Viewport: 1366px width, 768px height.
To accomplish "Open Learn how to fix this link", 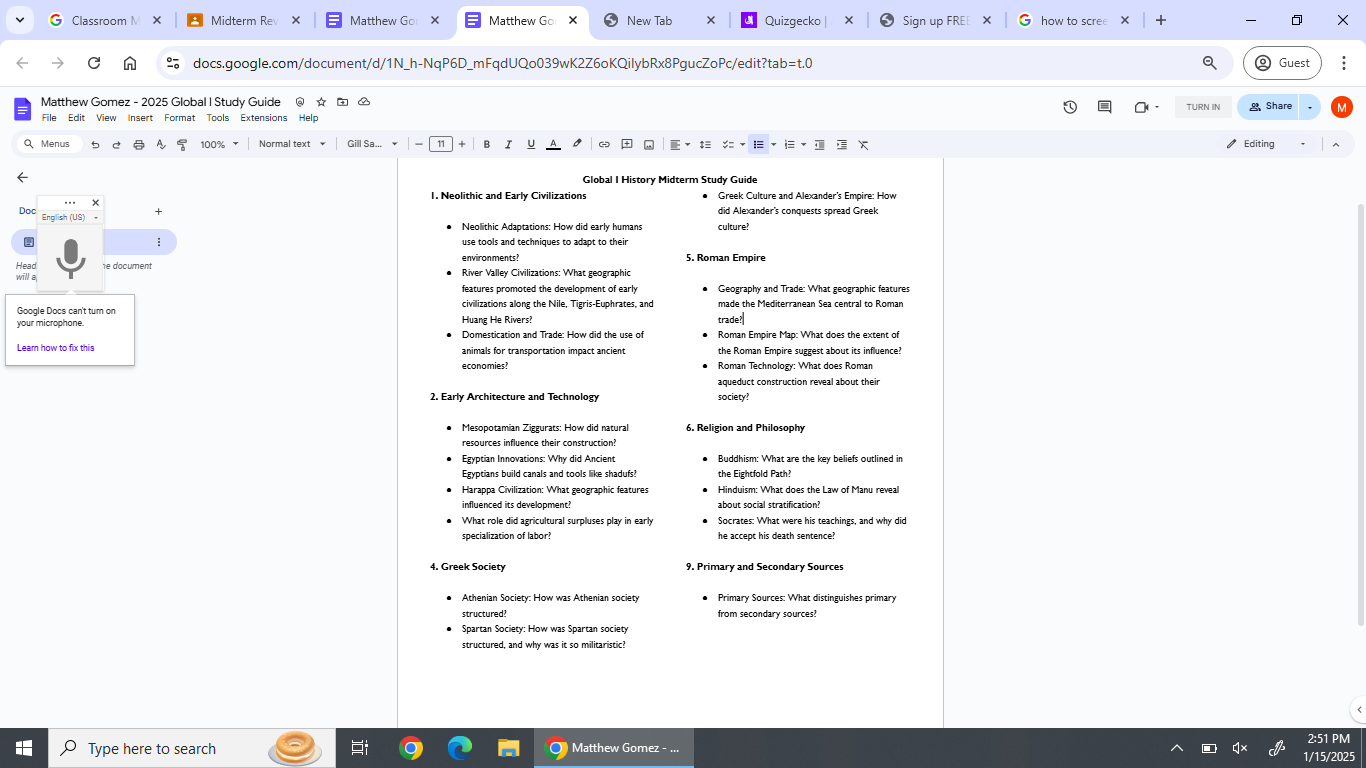I will click(56, 348).
